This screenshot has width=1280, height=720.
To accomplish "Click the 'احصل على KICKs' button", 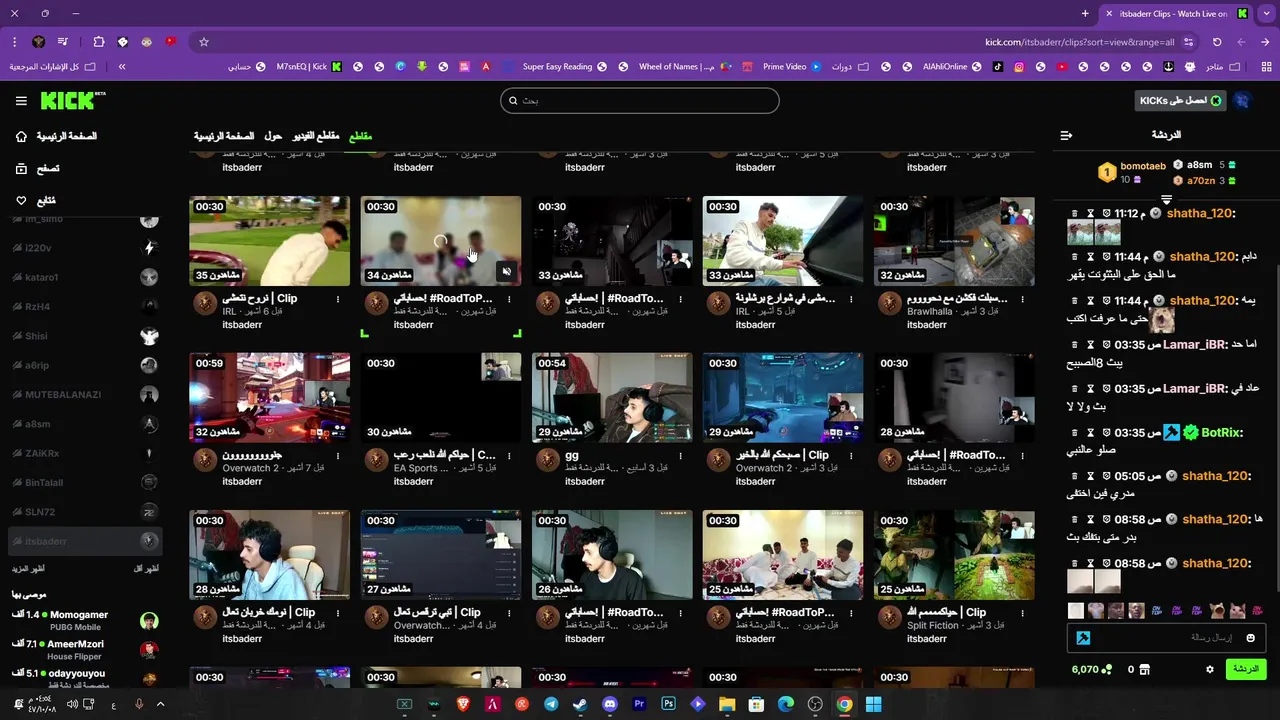I will 1181,101.
